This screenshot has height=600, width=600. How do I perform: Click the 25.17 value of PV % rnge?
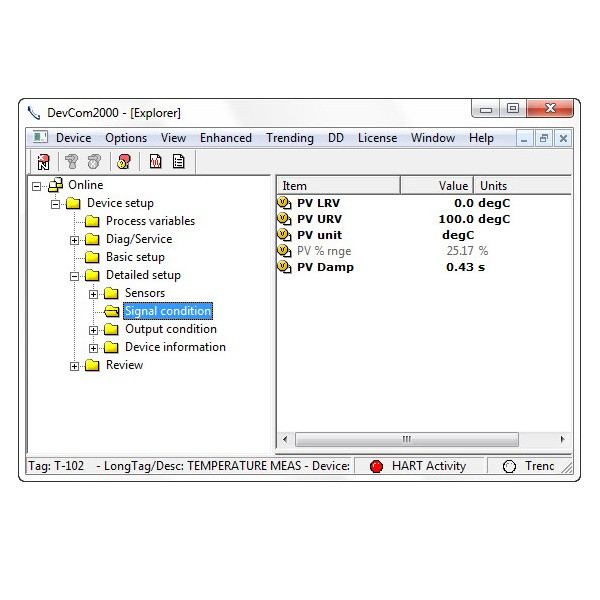click(460, 251)
